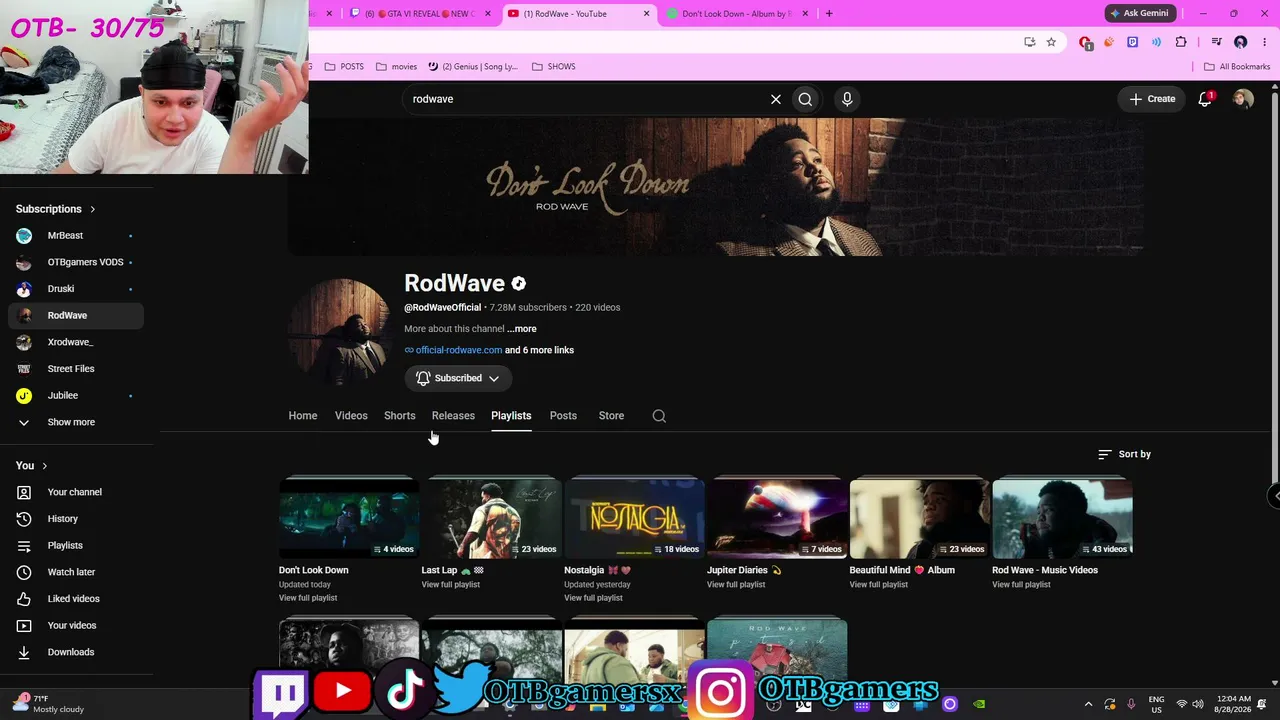This screenshot has width=1280, height=720.
Task: Open the 'and 6 more links' list
Action: pyautogui.click(x=539, y=350)
